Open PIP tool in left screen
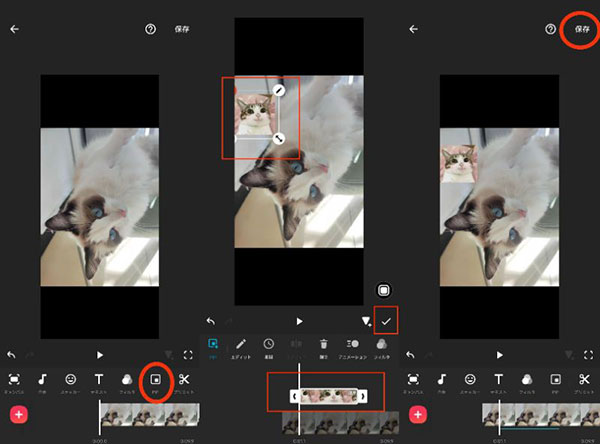Image resolution: width=600 pixels, height=444 pixels. point(155,379)
